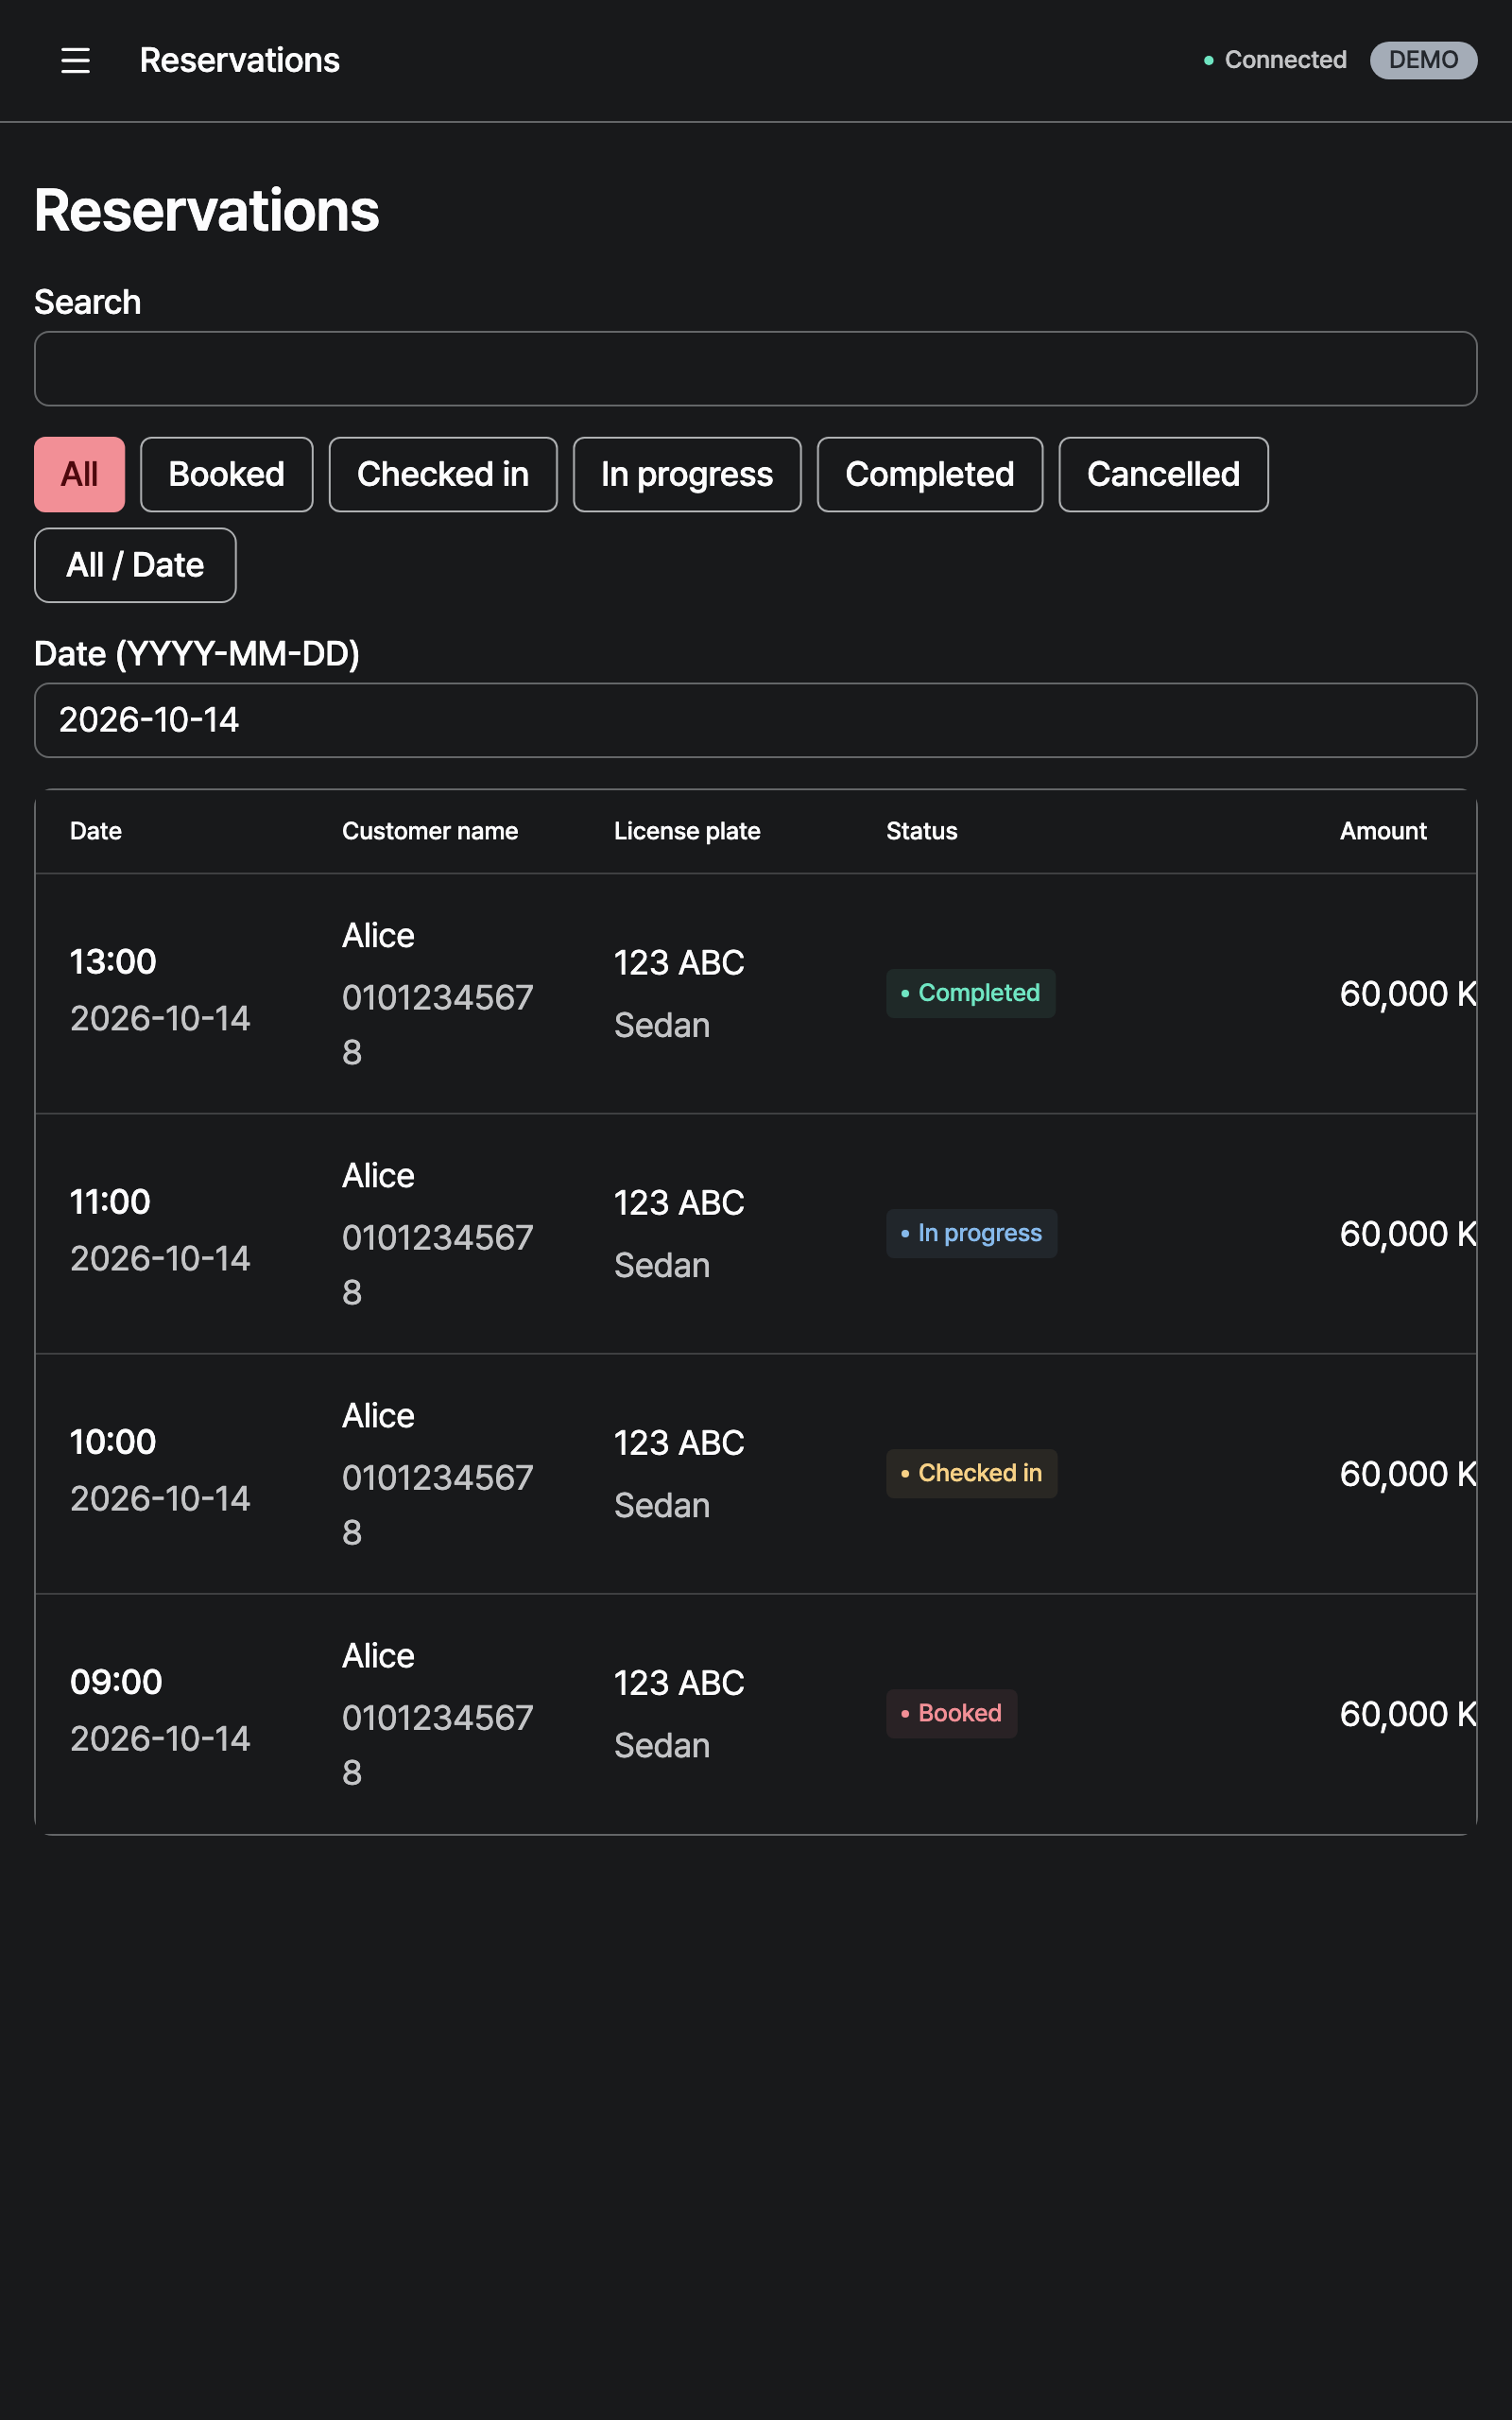Viewport: 1512px width, 2420px height.
Task: Filter reservations by Completed
Action: [x=930, y=474]
